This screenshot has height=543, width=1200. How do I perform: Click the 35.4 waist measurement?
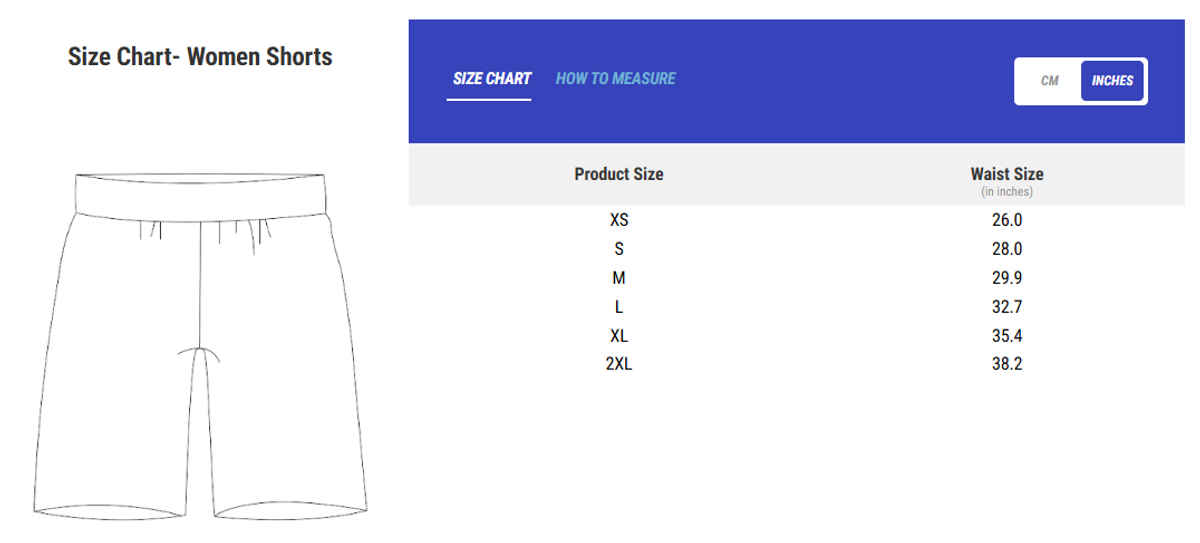tap(1006, 336)
